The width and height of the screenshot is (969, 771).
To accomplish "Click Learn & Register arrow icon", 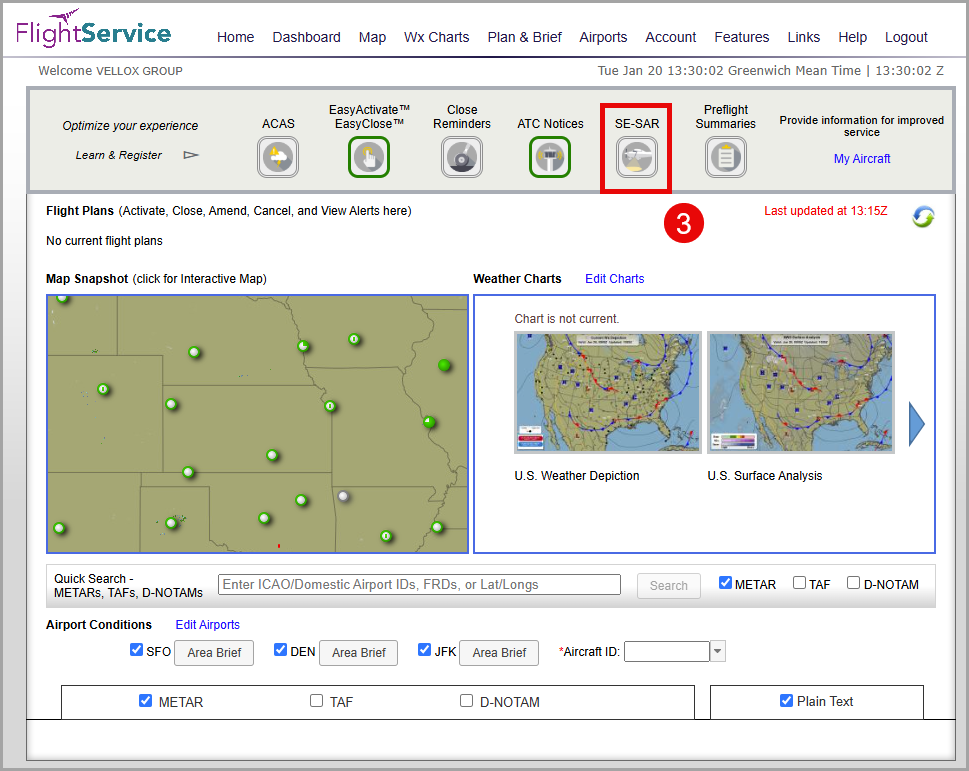I will click(x=191, y=155).
